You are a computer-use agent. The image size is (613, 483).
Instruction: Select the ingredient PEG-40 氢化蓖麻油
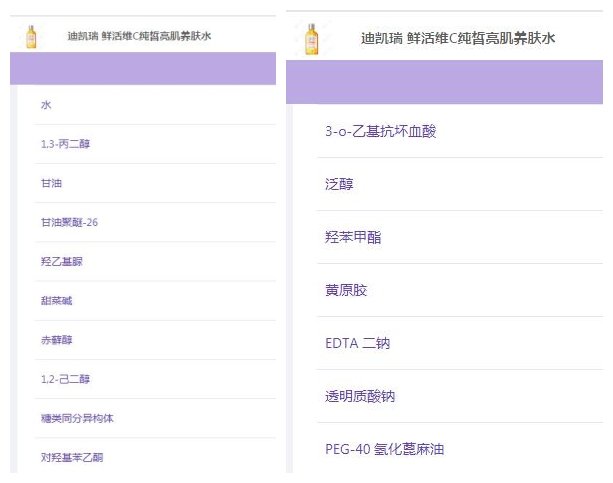[x=384, y=449]
